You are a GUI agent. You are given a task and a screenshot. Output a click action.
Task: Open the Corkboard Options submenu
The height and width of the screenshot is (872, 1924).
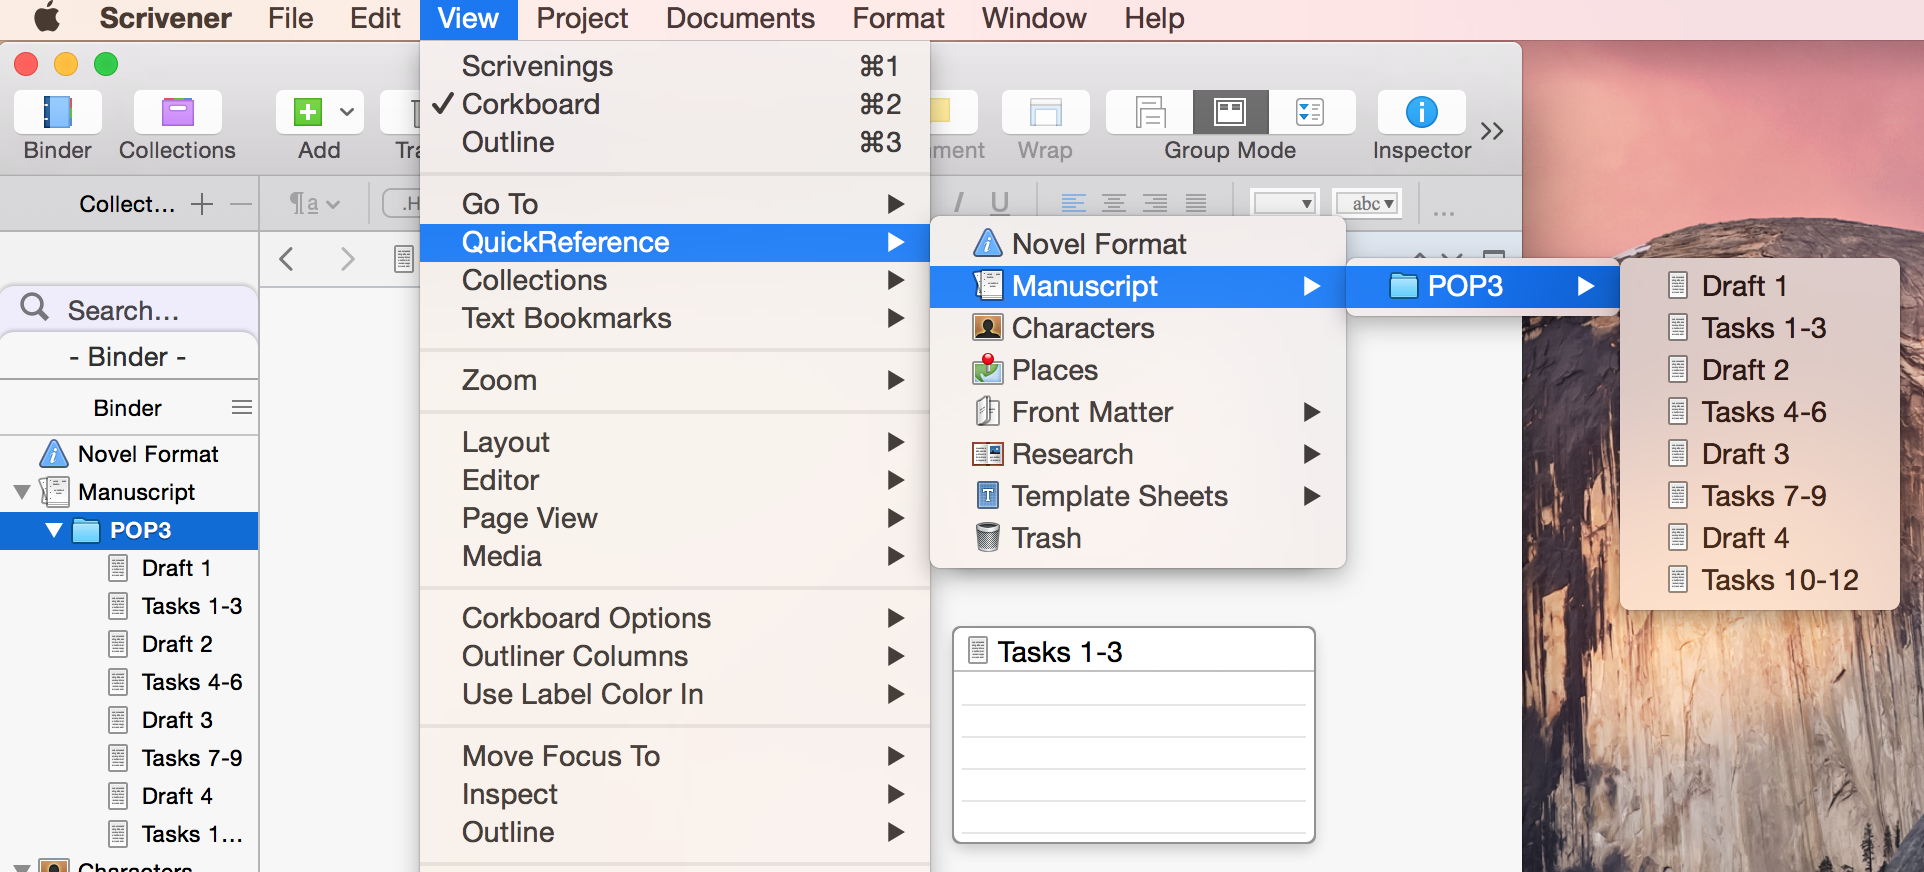coord(675,618)
